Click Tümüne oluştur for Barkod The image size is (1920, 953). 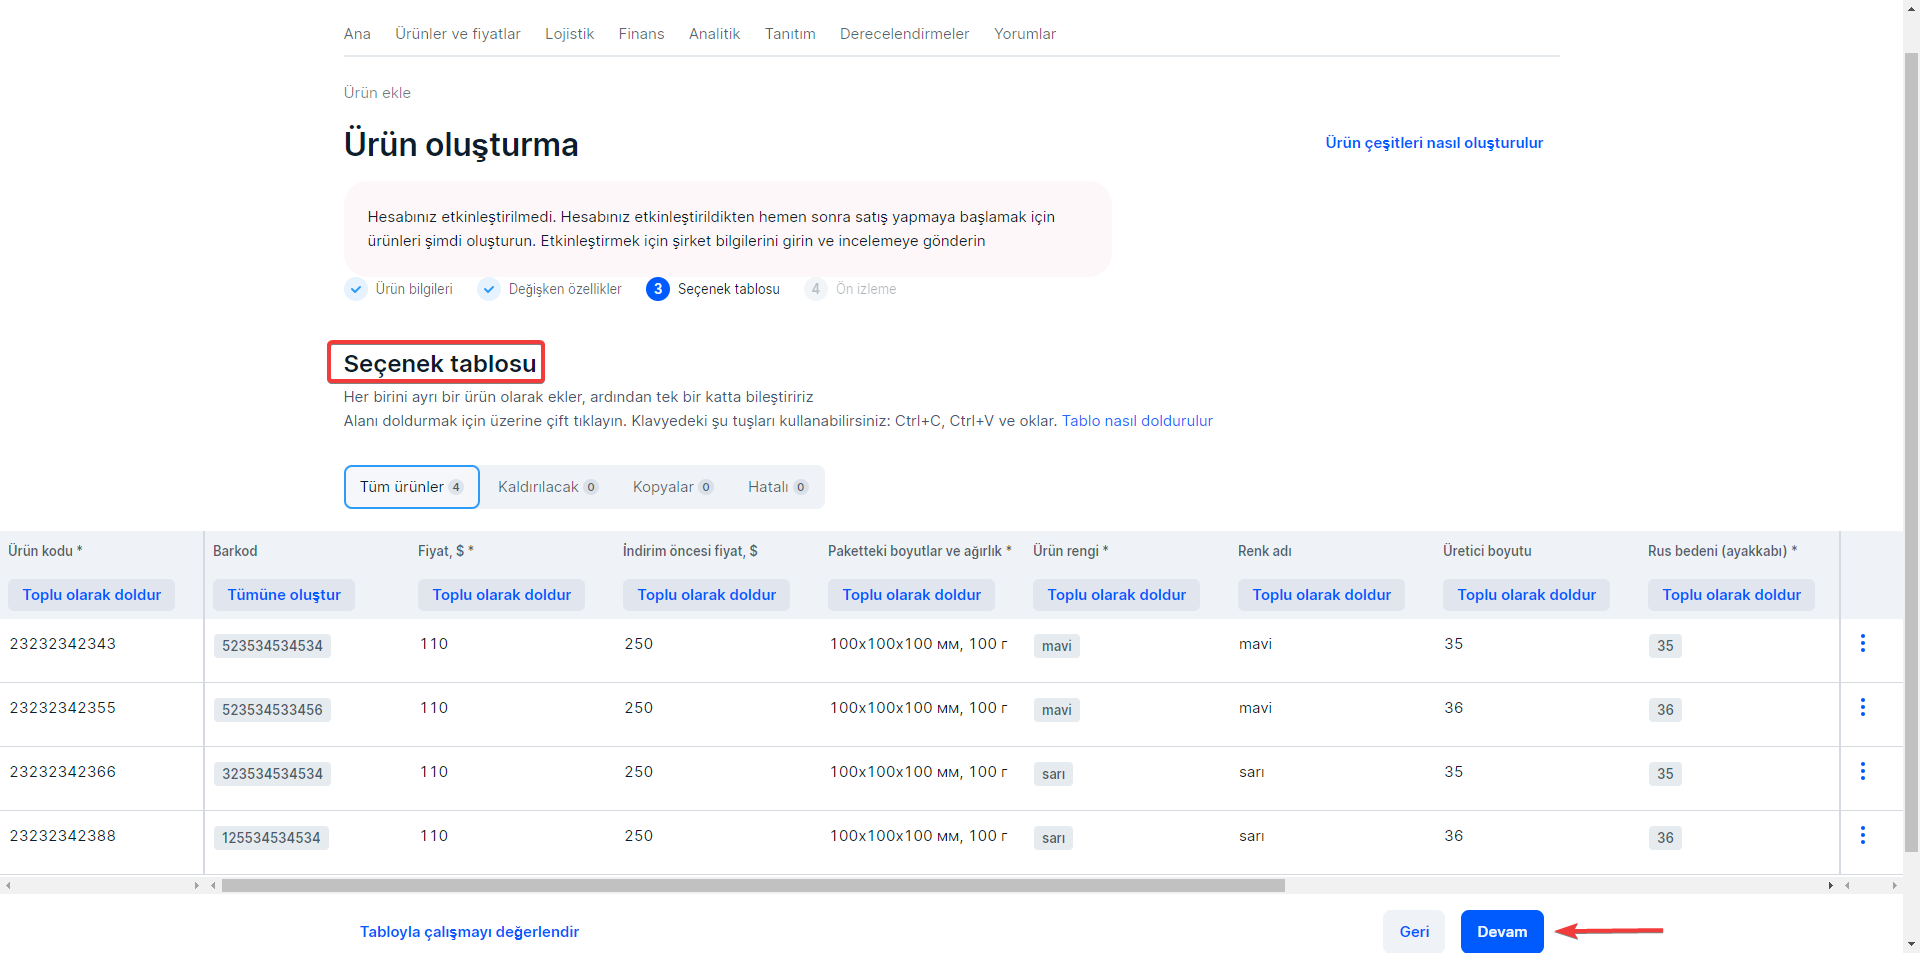[284, 595]
